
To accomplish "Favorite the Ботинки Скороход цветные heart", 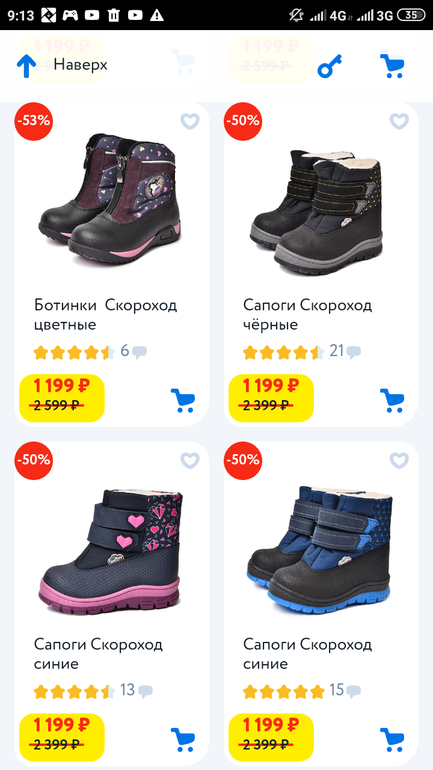I will [x=190, y=121].
